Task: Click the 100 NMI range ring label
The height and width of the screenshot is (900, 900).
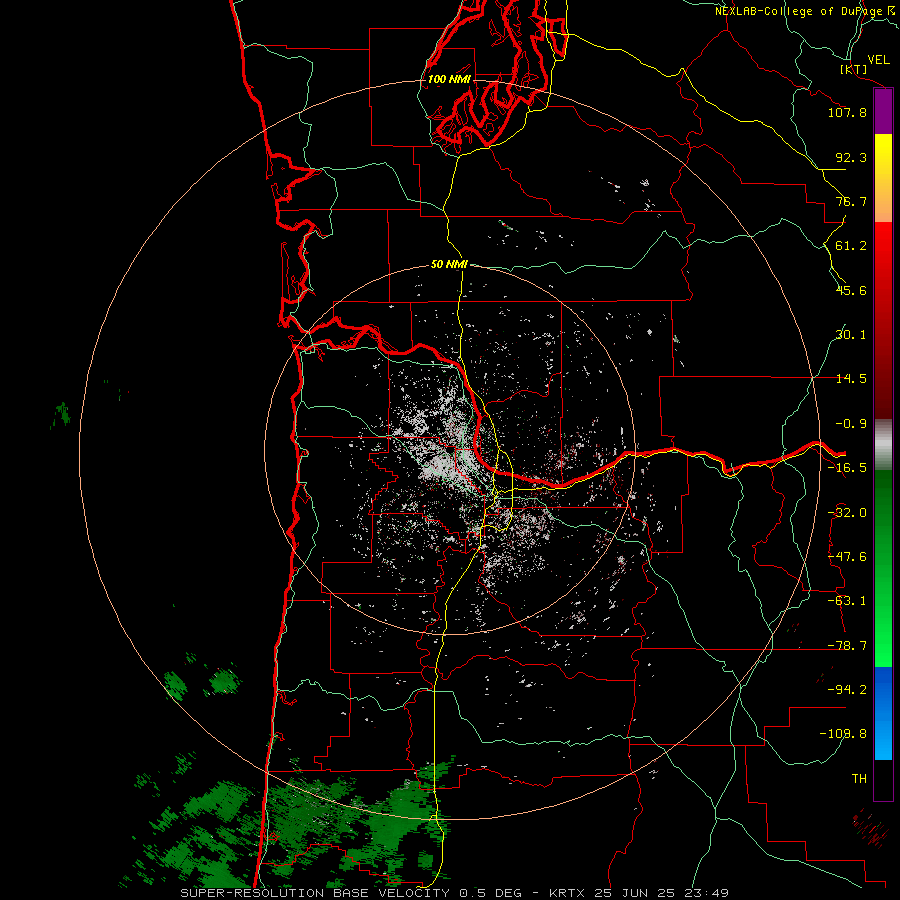Action: tap(449, 79)
